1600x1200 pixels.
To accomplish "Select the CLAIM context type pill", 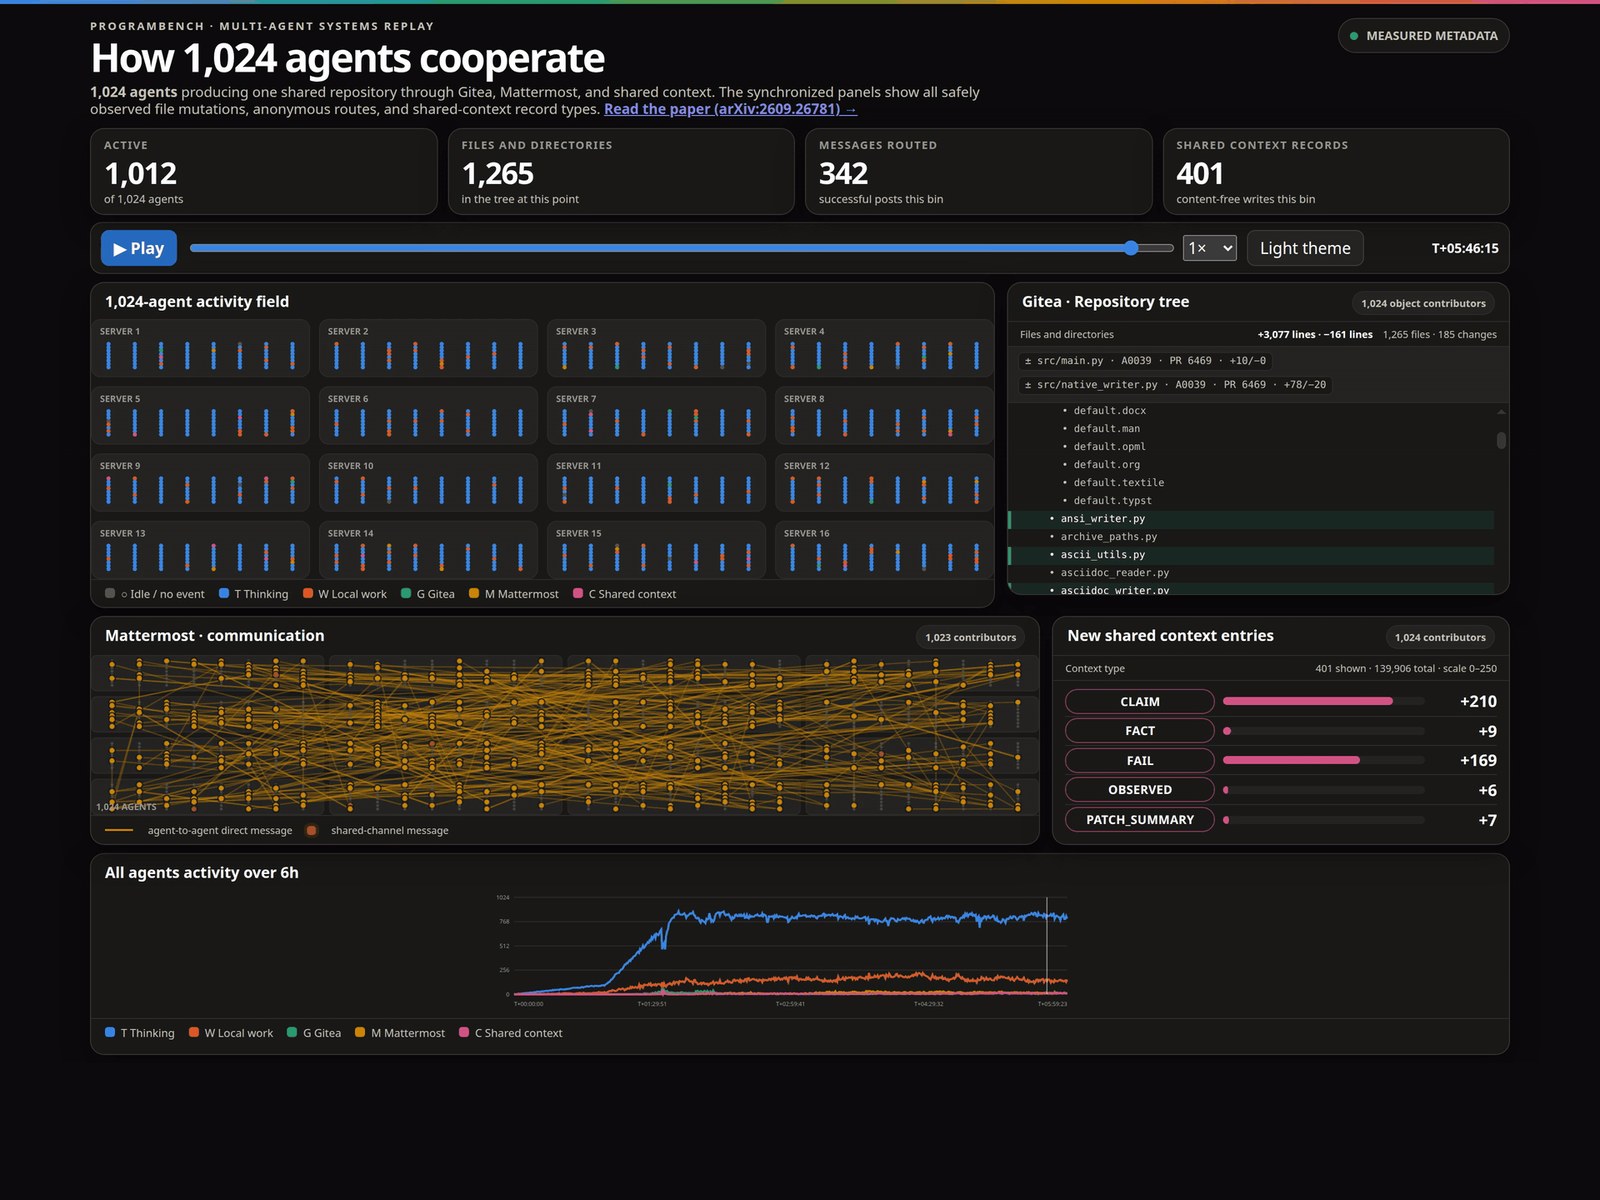I will (1140, 702).
